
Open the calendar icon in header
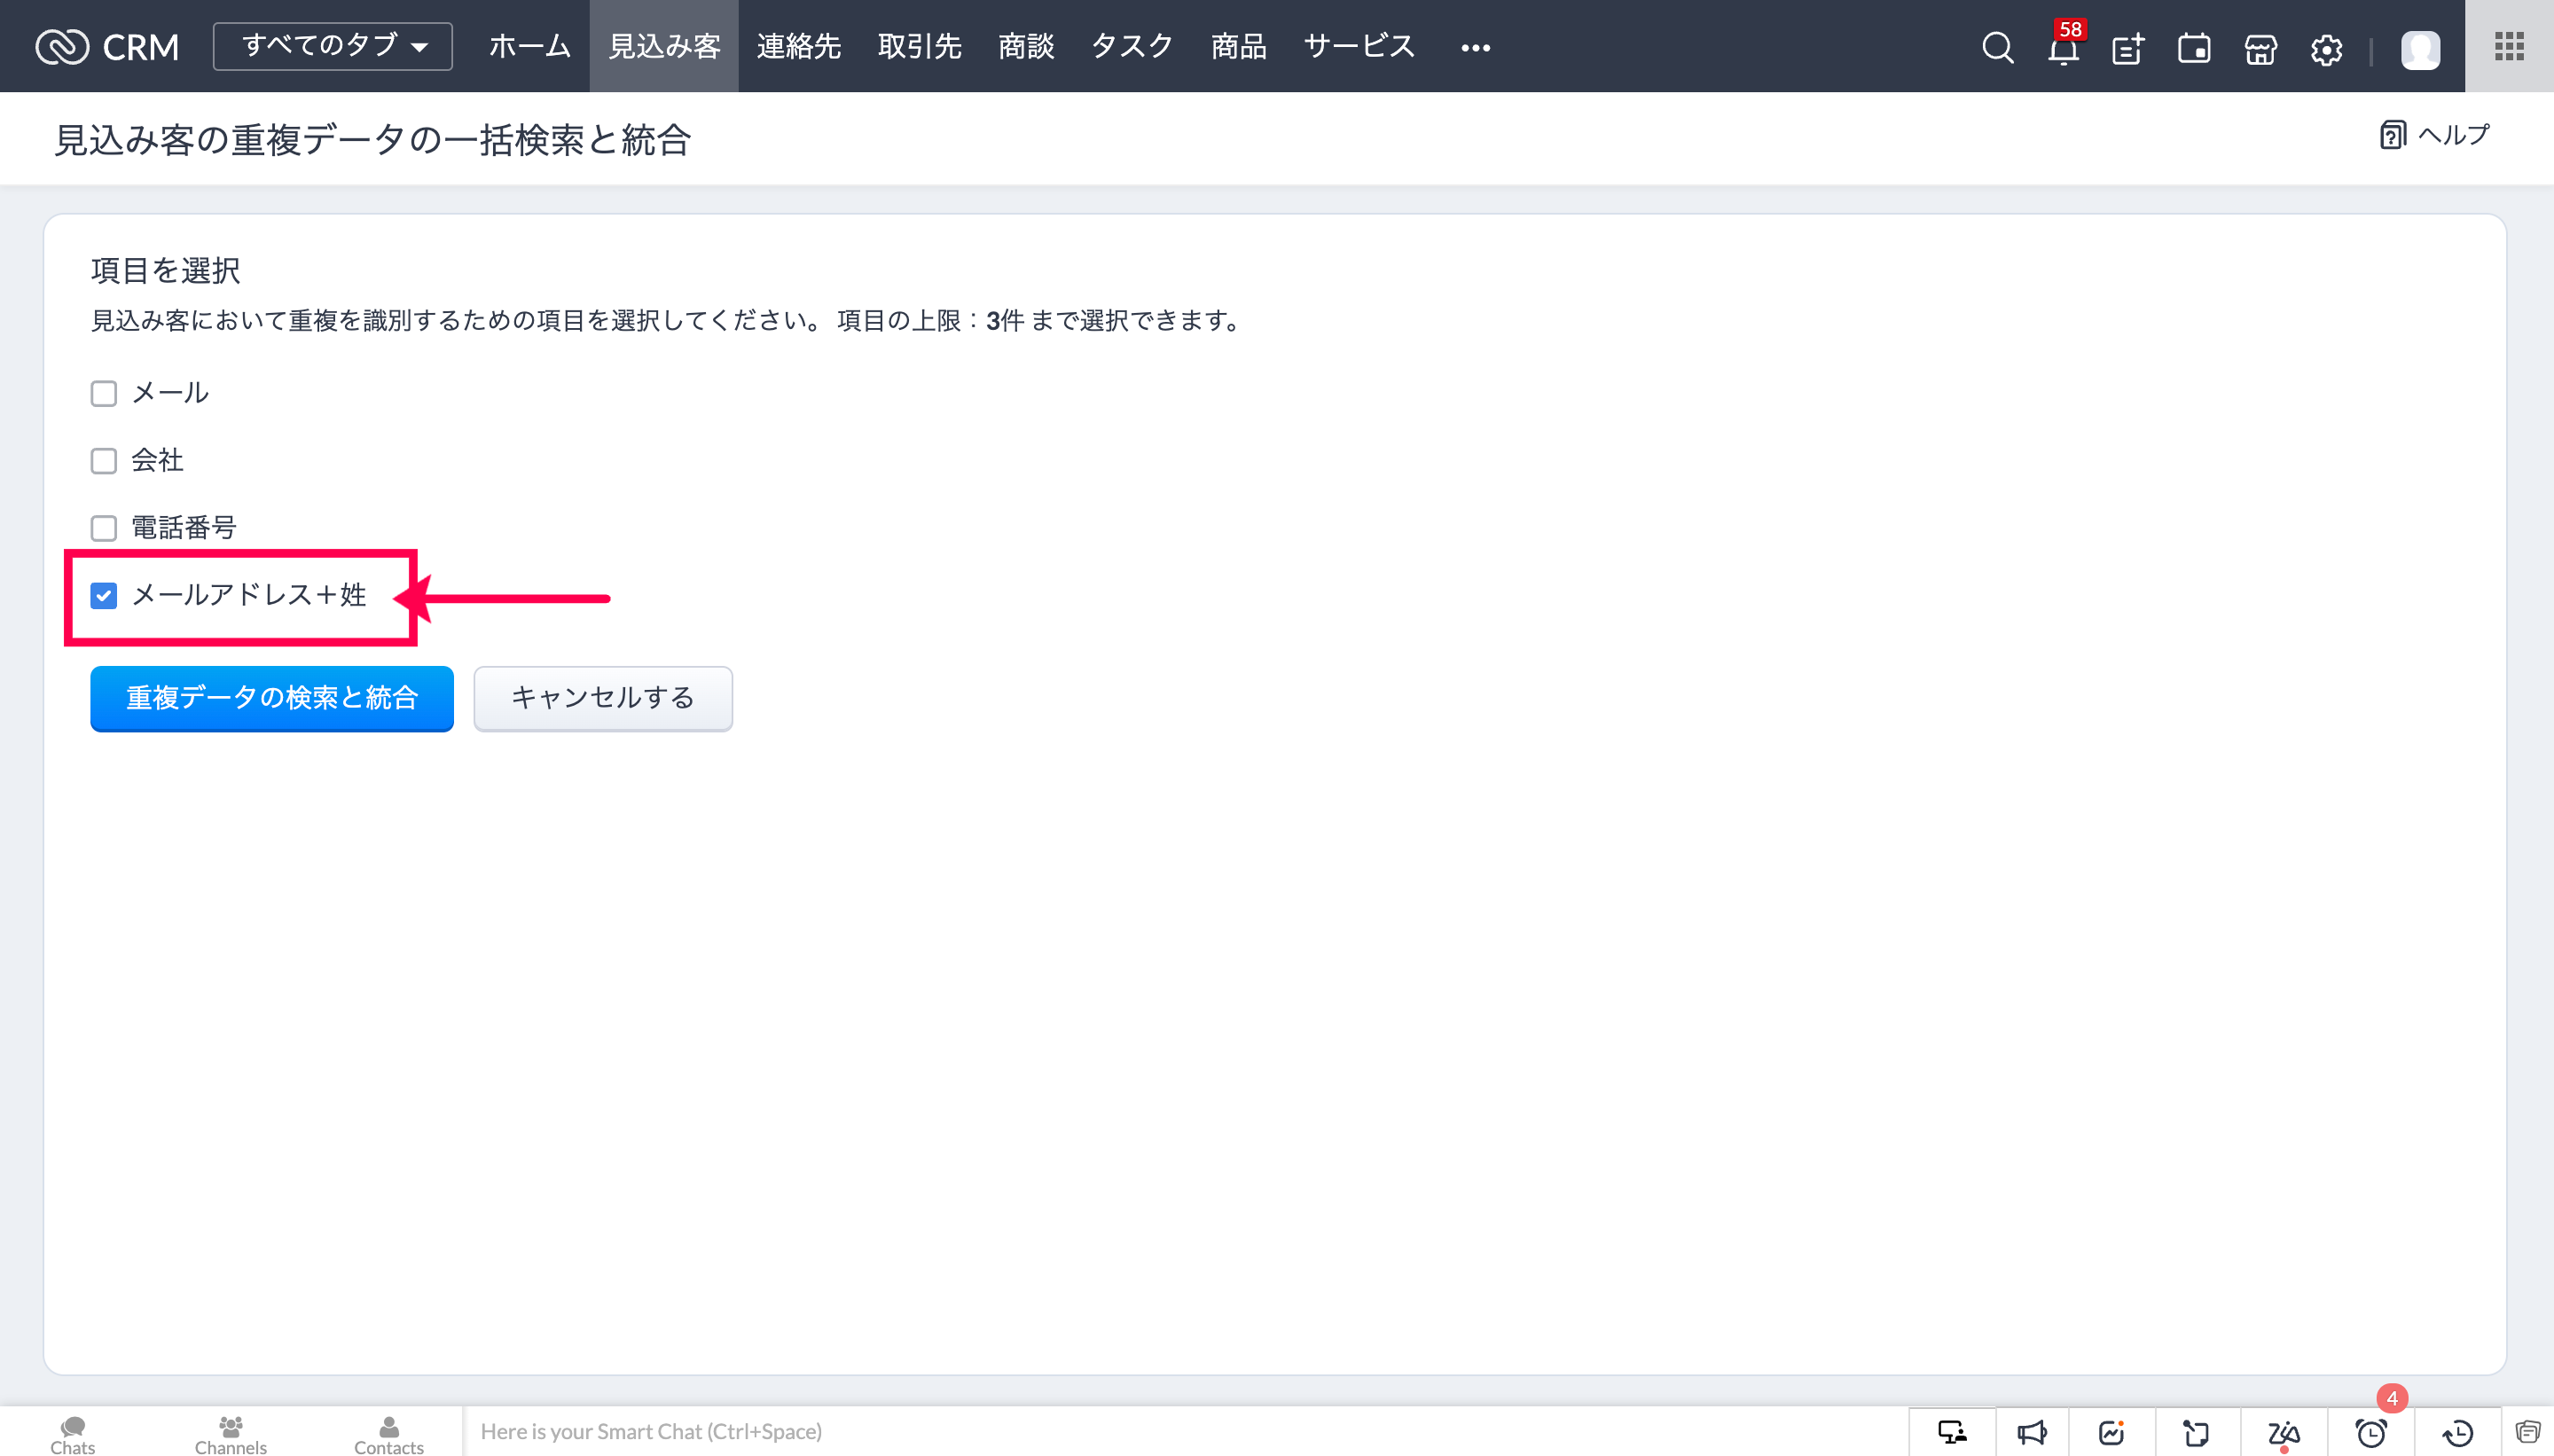(x=2194, y=48)
